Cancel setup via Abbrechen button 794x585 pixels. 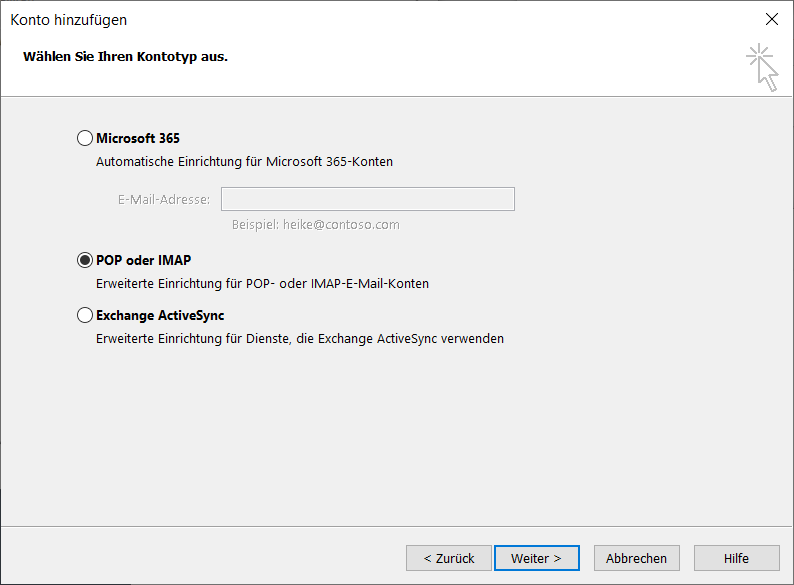pyautogui.click(x=637, y=558)
